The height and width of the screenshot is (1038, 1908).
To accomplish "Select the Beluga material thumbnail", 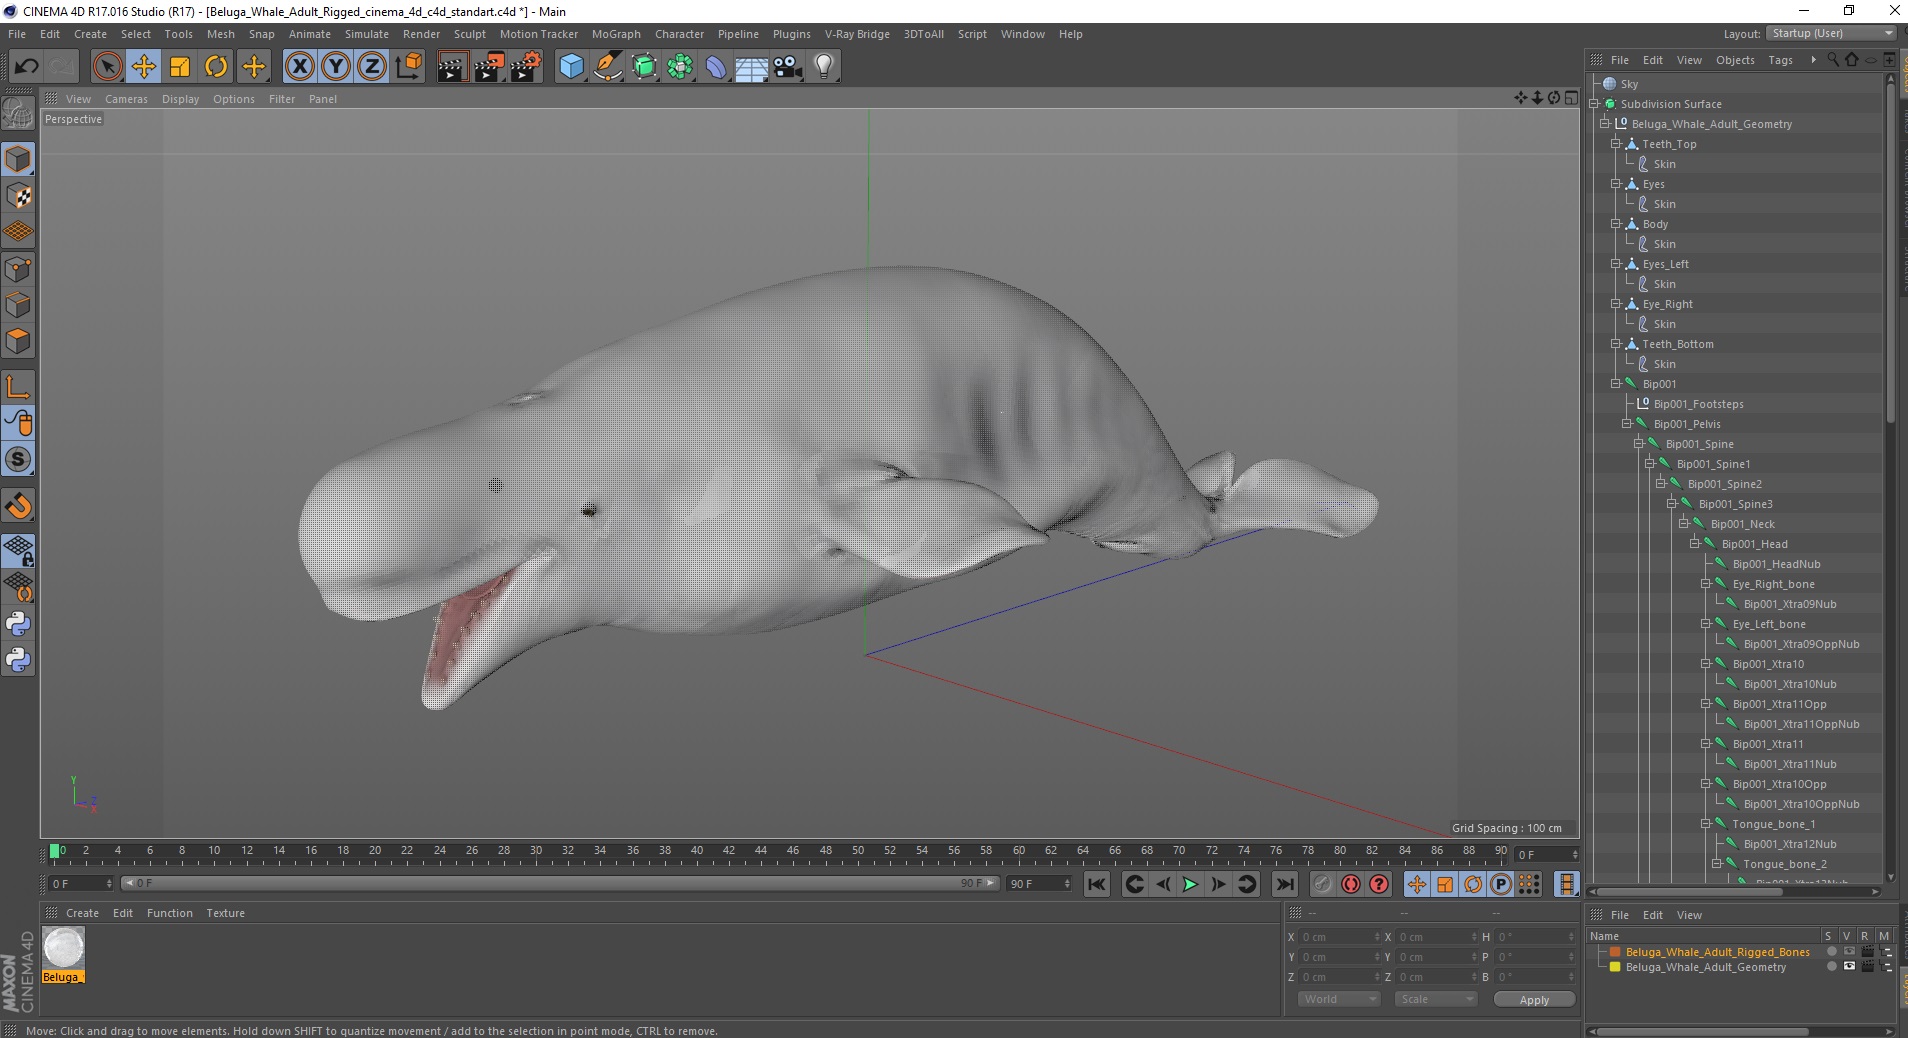I will [x=63, y=947].
